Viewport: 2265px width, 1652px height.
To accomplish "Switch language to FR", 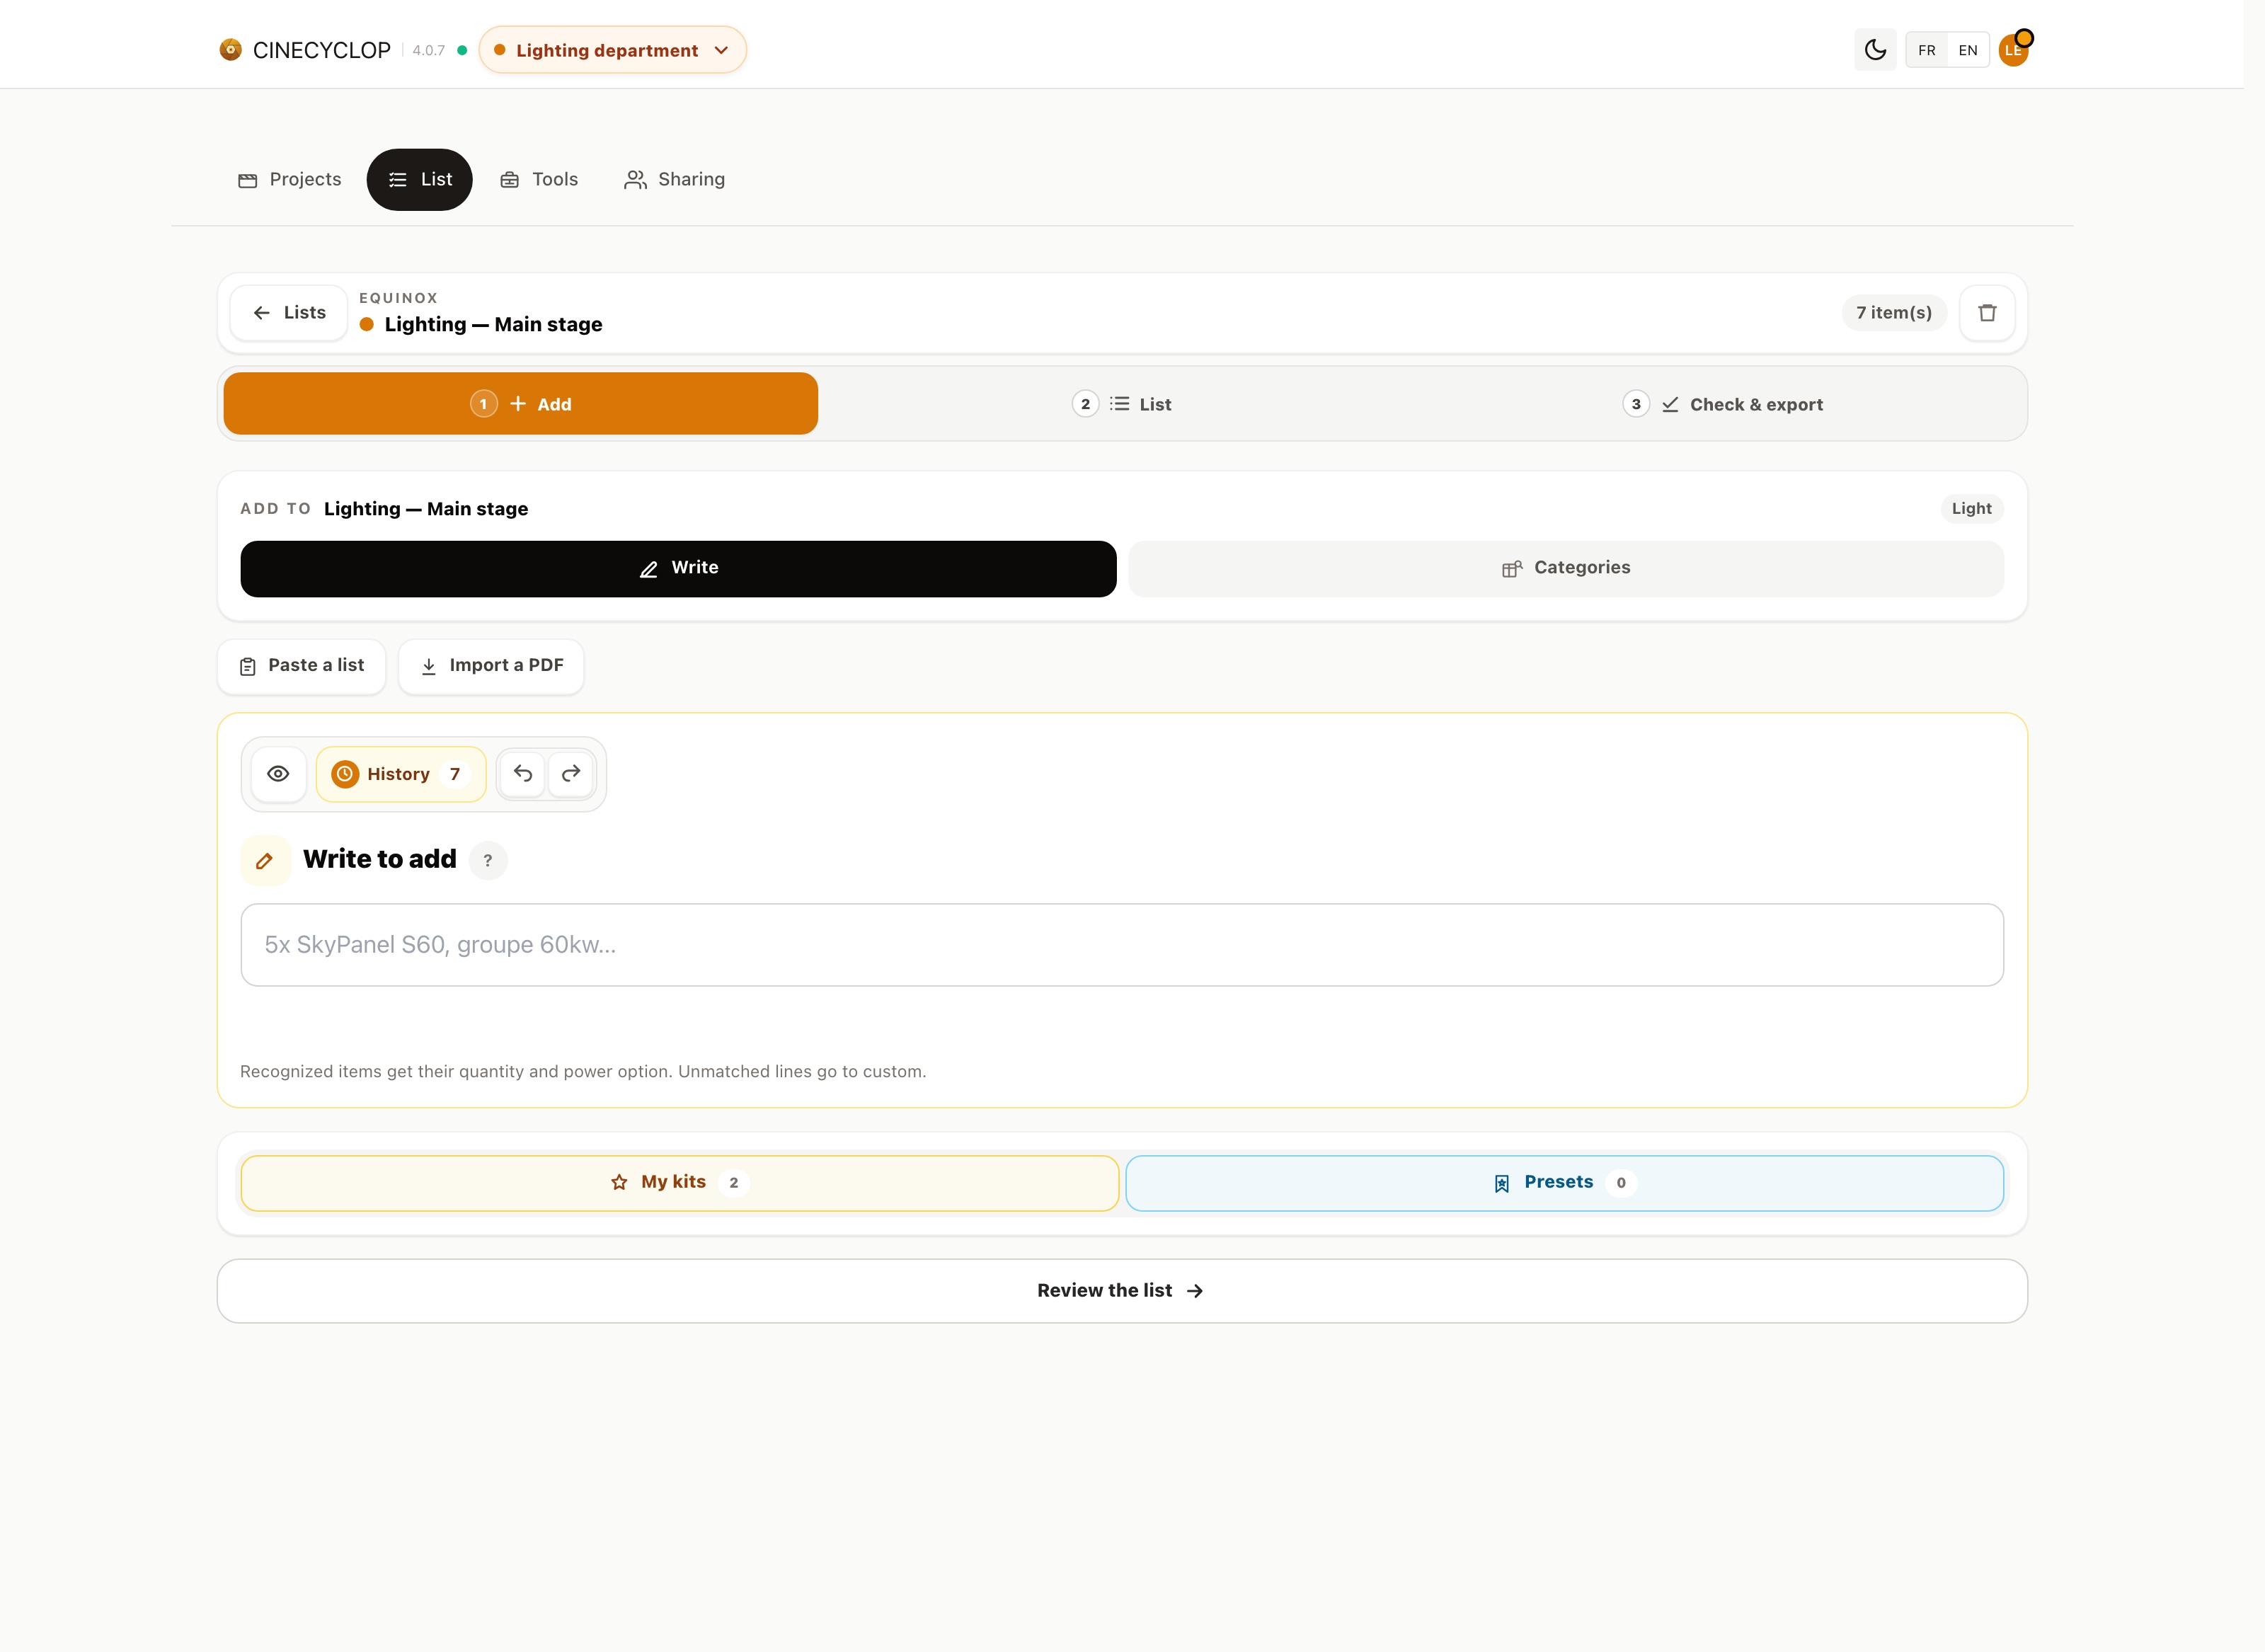I will tap(1926, 50).
